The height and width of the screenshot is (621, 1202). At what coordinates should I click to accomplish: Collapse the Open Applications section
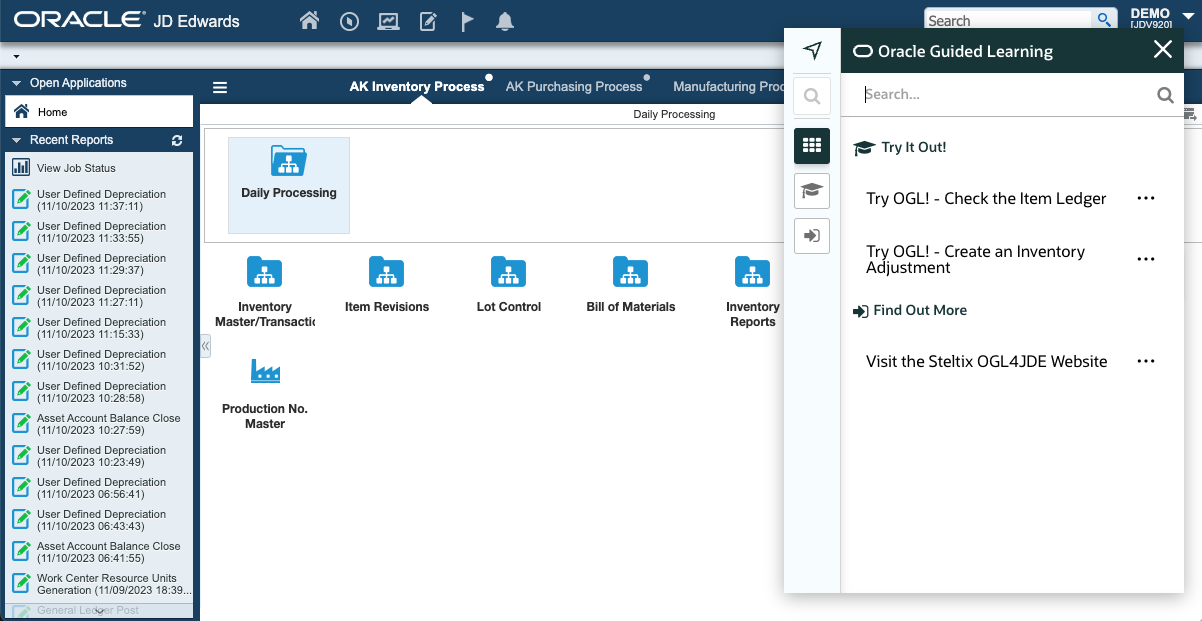17,83
